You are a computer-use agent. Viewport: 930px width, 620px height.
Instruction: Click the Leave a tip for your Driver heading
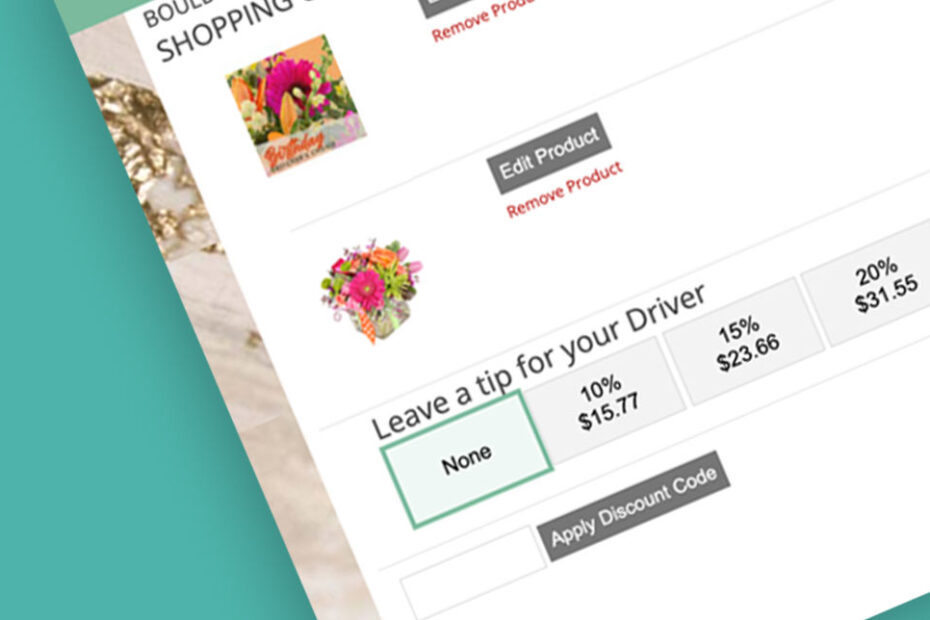(539, 360)
